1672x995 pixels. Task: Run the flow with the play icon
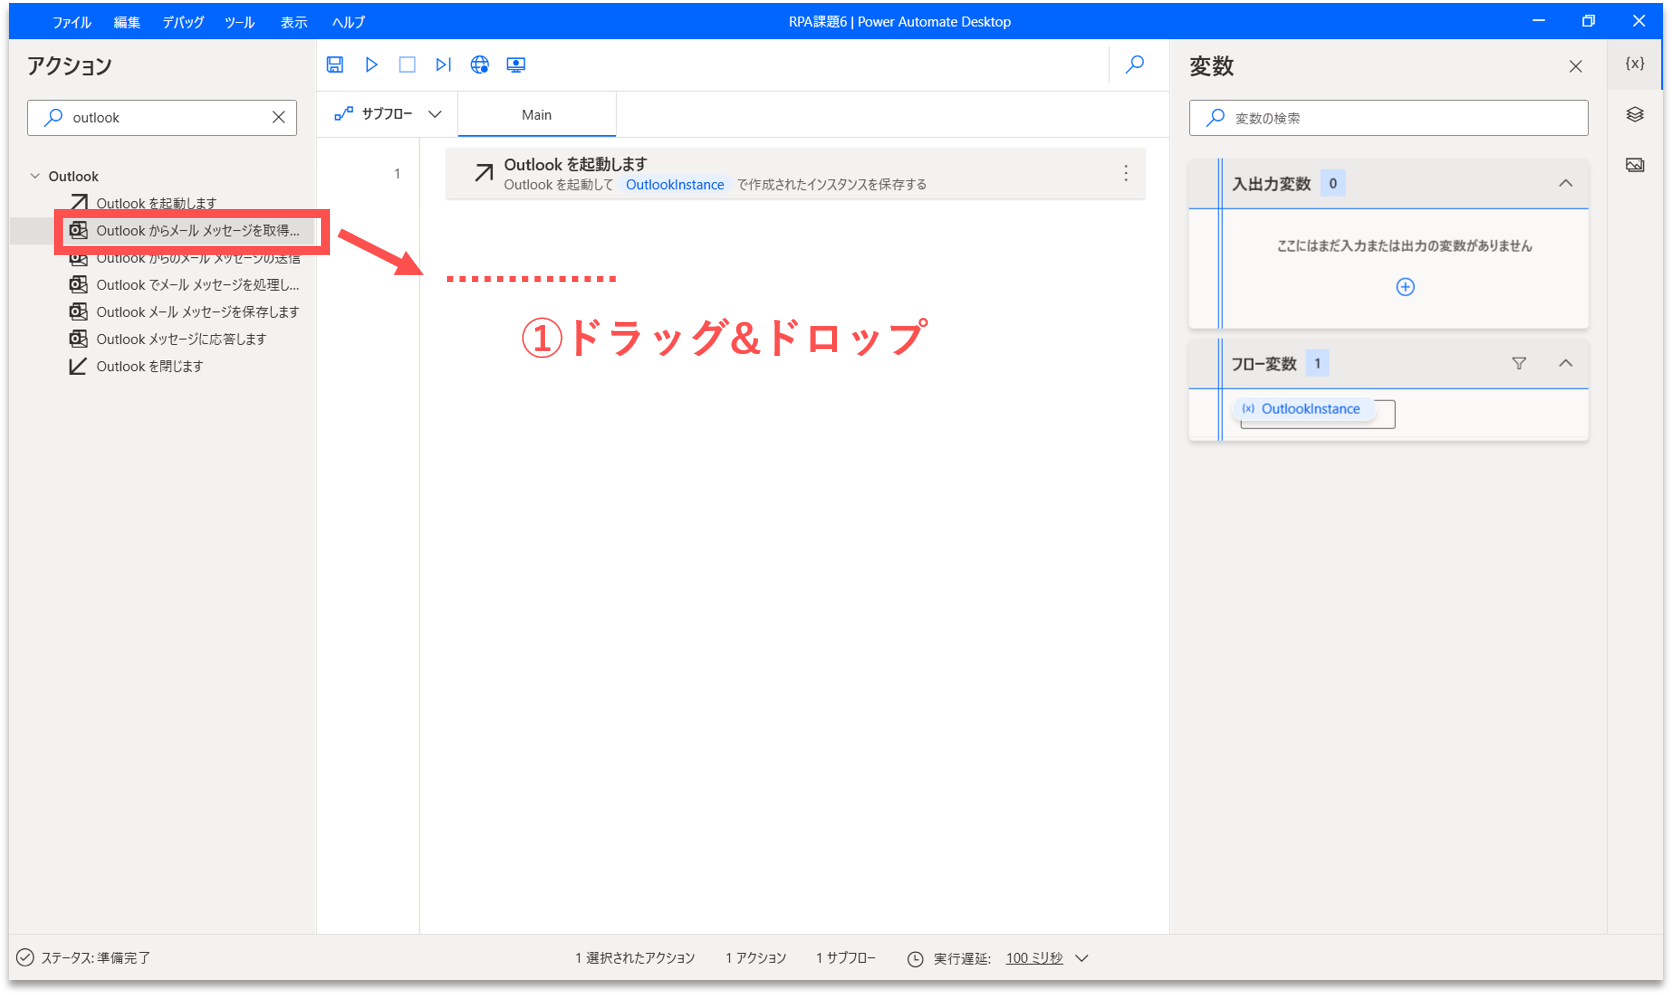(371, 65)
